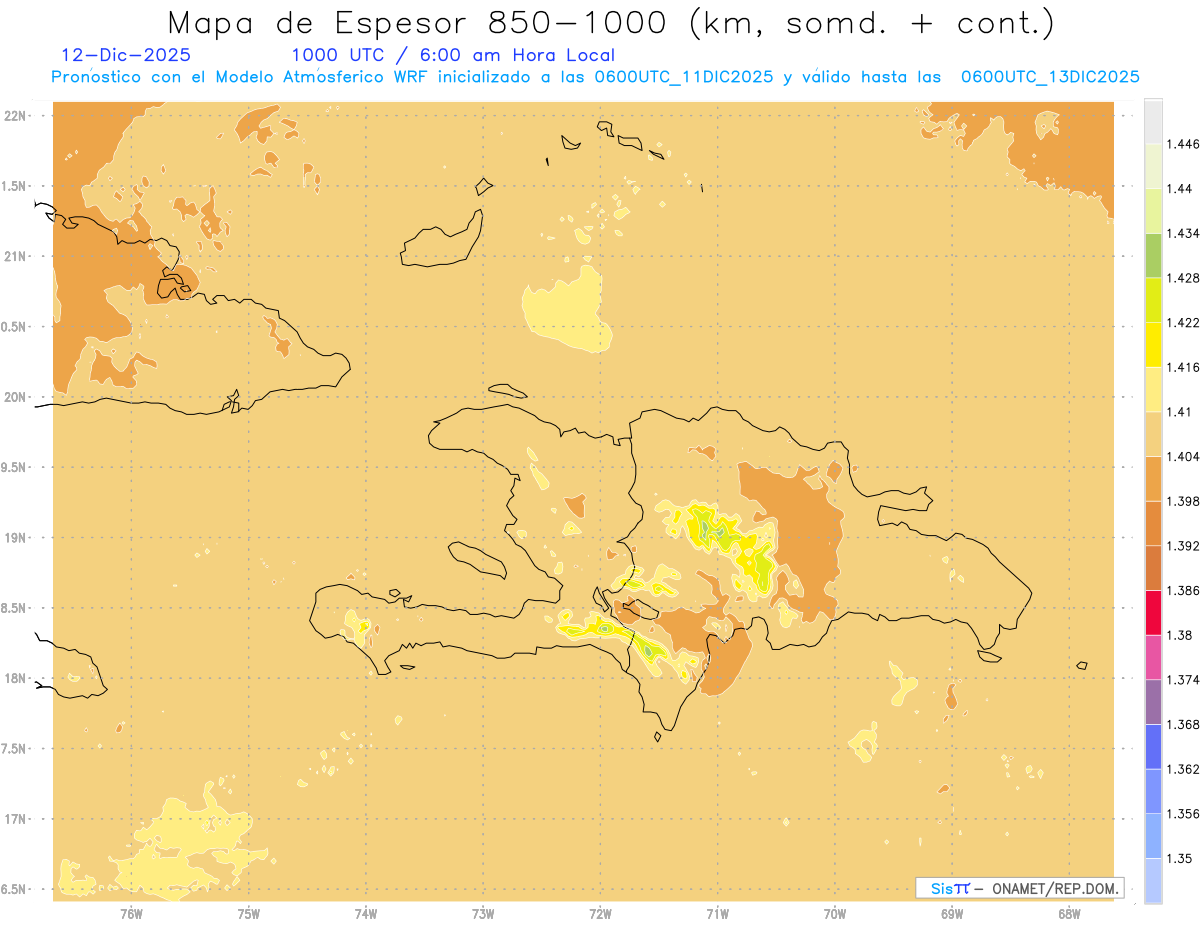1200x927 pixels.
Task: Click the valid-until time '0600UTC_13DIC2025'
Action: [1050, 77]
